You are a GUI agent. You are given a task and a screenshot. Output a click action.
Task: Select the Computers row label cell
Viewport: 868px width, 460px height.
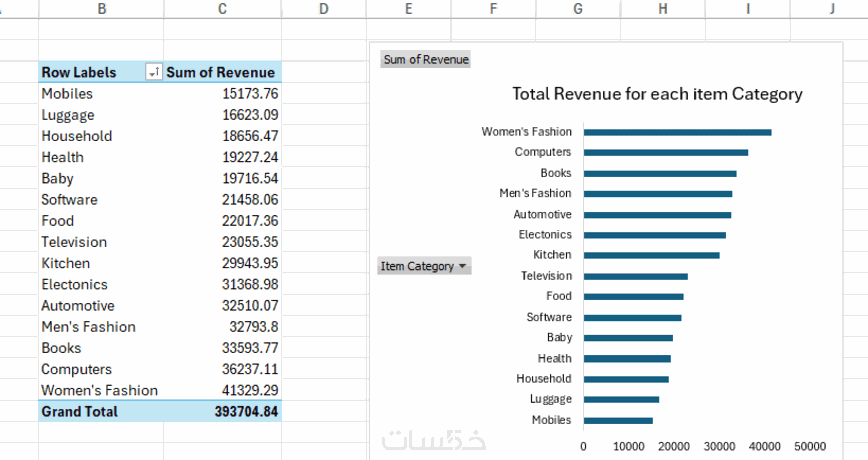[101, 369]
